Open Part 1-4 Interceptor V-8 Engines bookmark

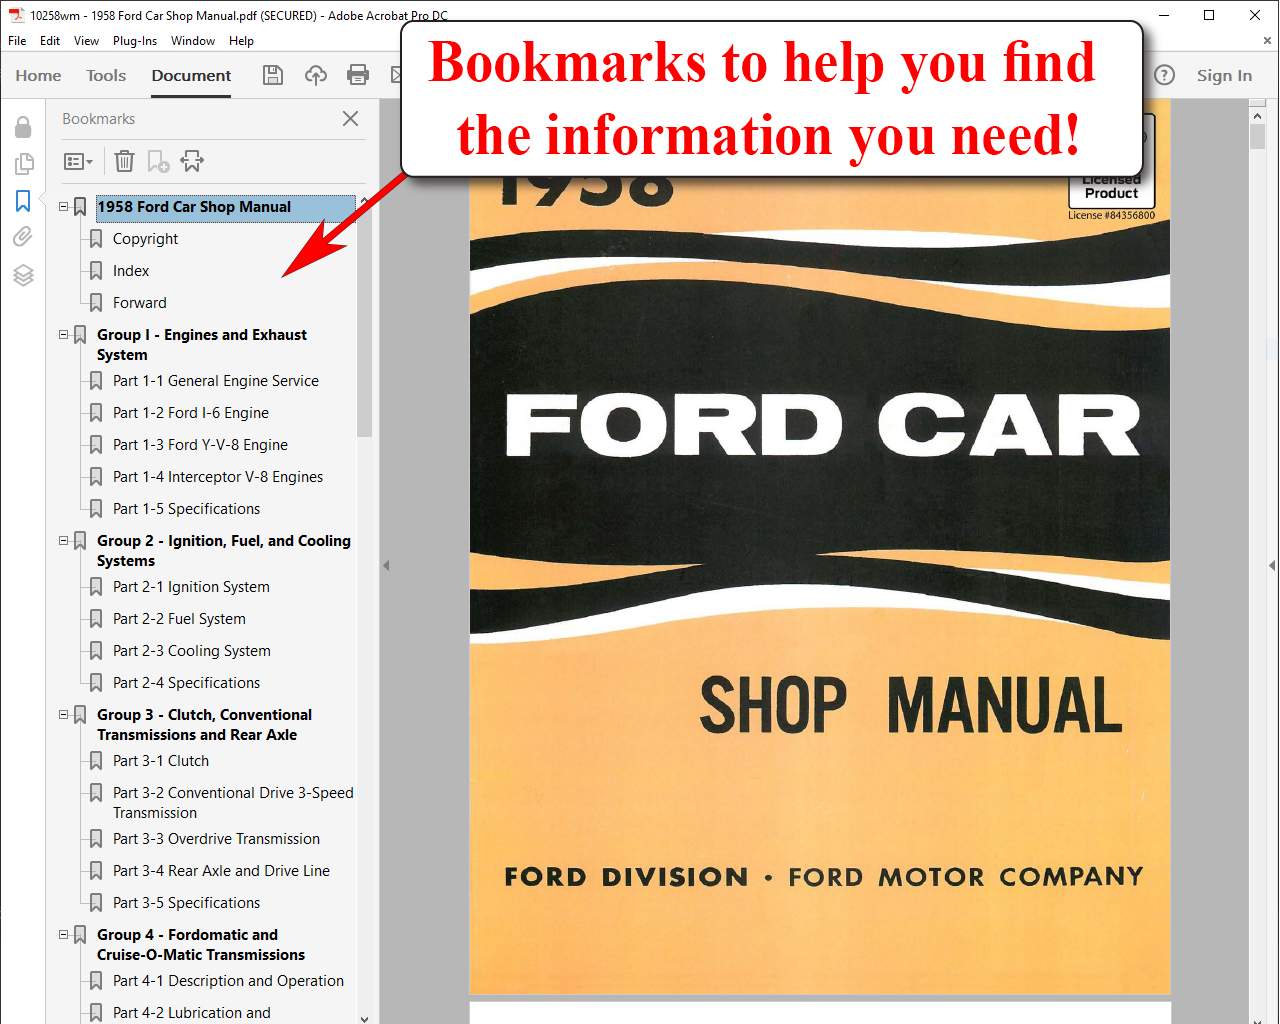coord(218,477)
